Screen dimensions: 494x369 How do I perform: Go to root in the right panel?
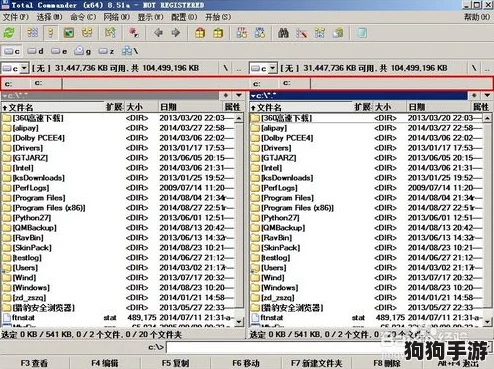pos(474,68)
